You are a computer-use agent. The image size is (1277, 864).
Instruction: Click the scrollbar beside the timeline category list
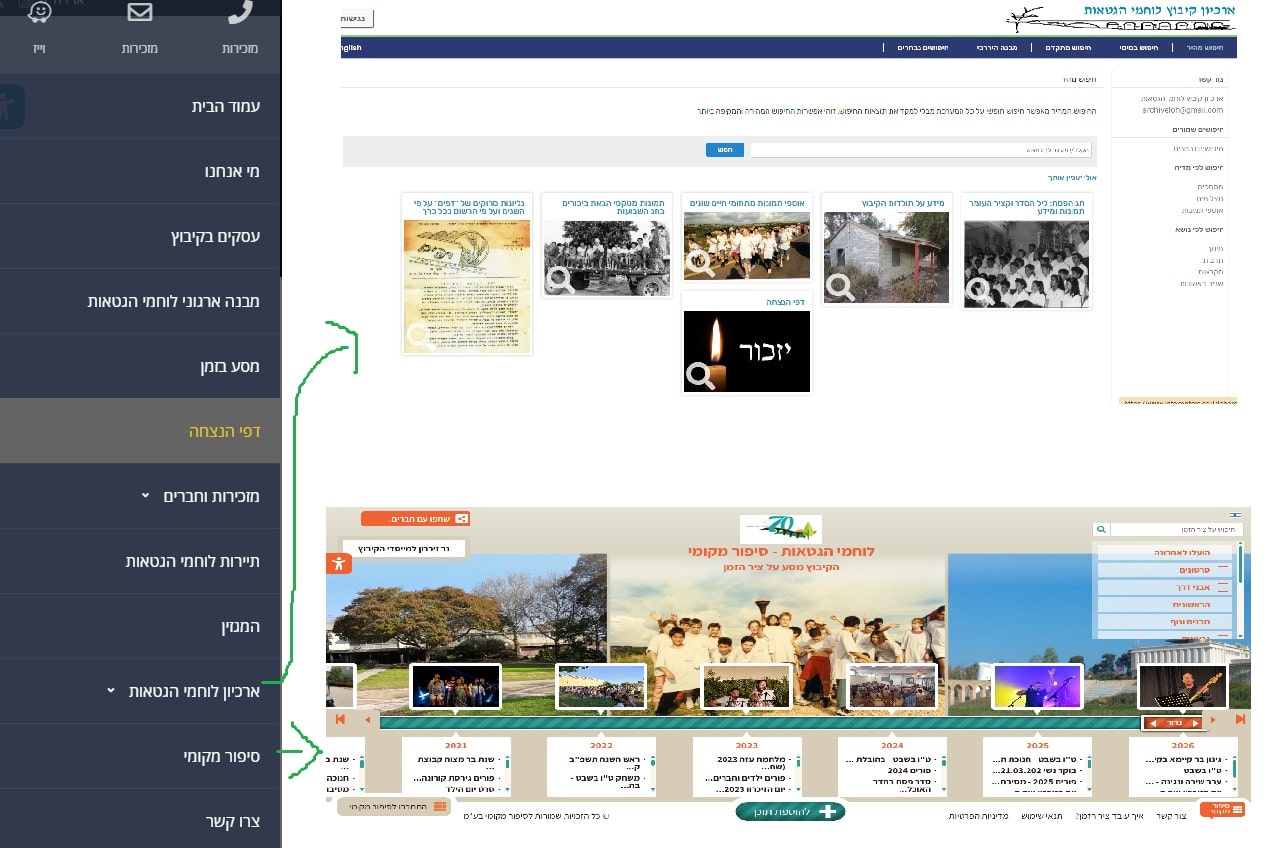1241,590
